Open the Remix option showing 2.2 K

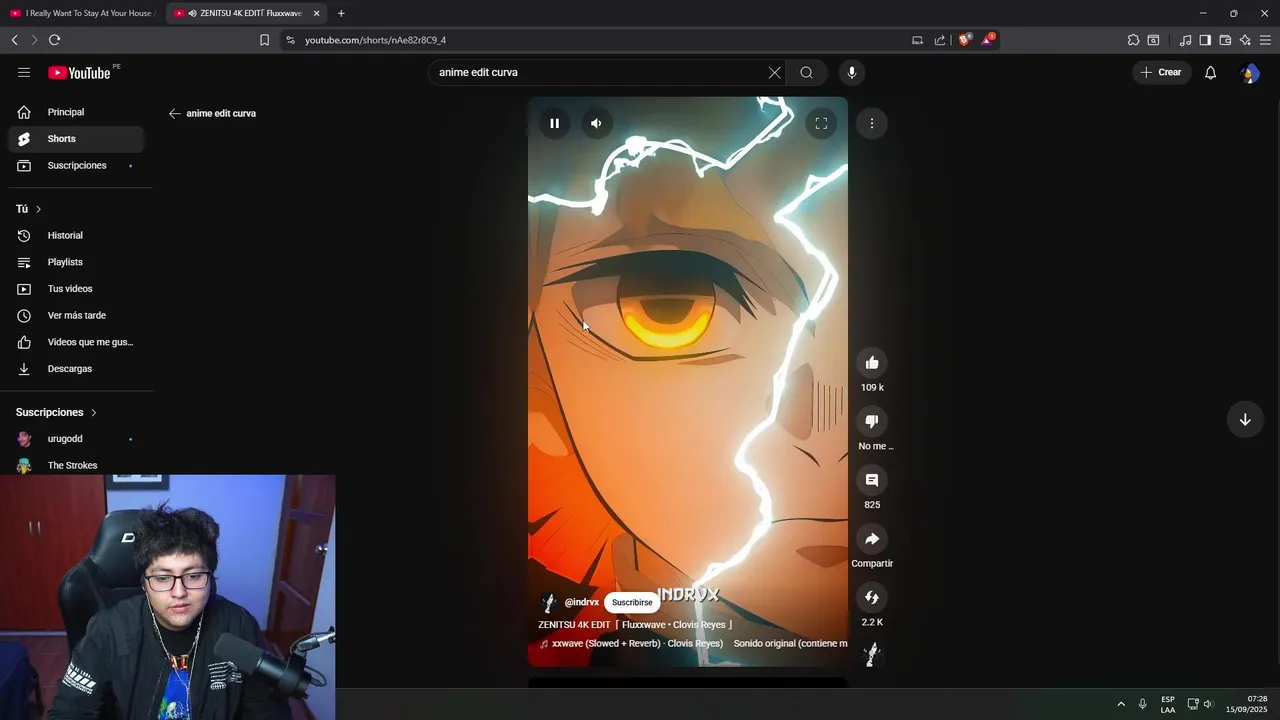[x=872, y=597]
